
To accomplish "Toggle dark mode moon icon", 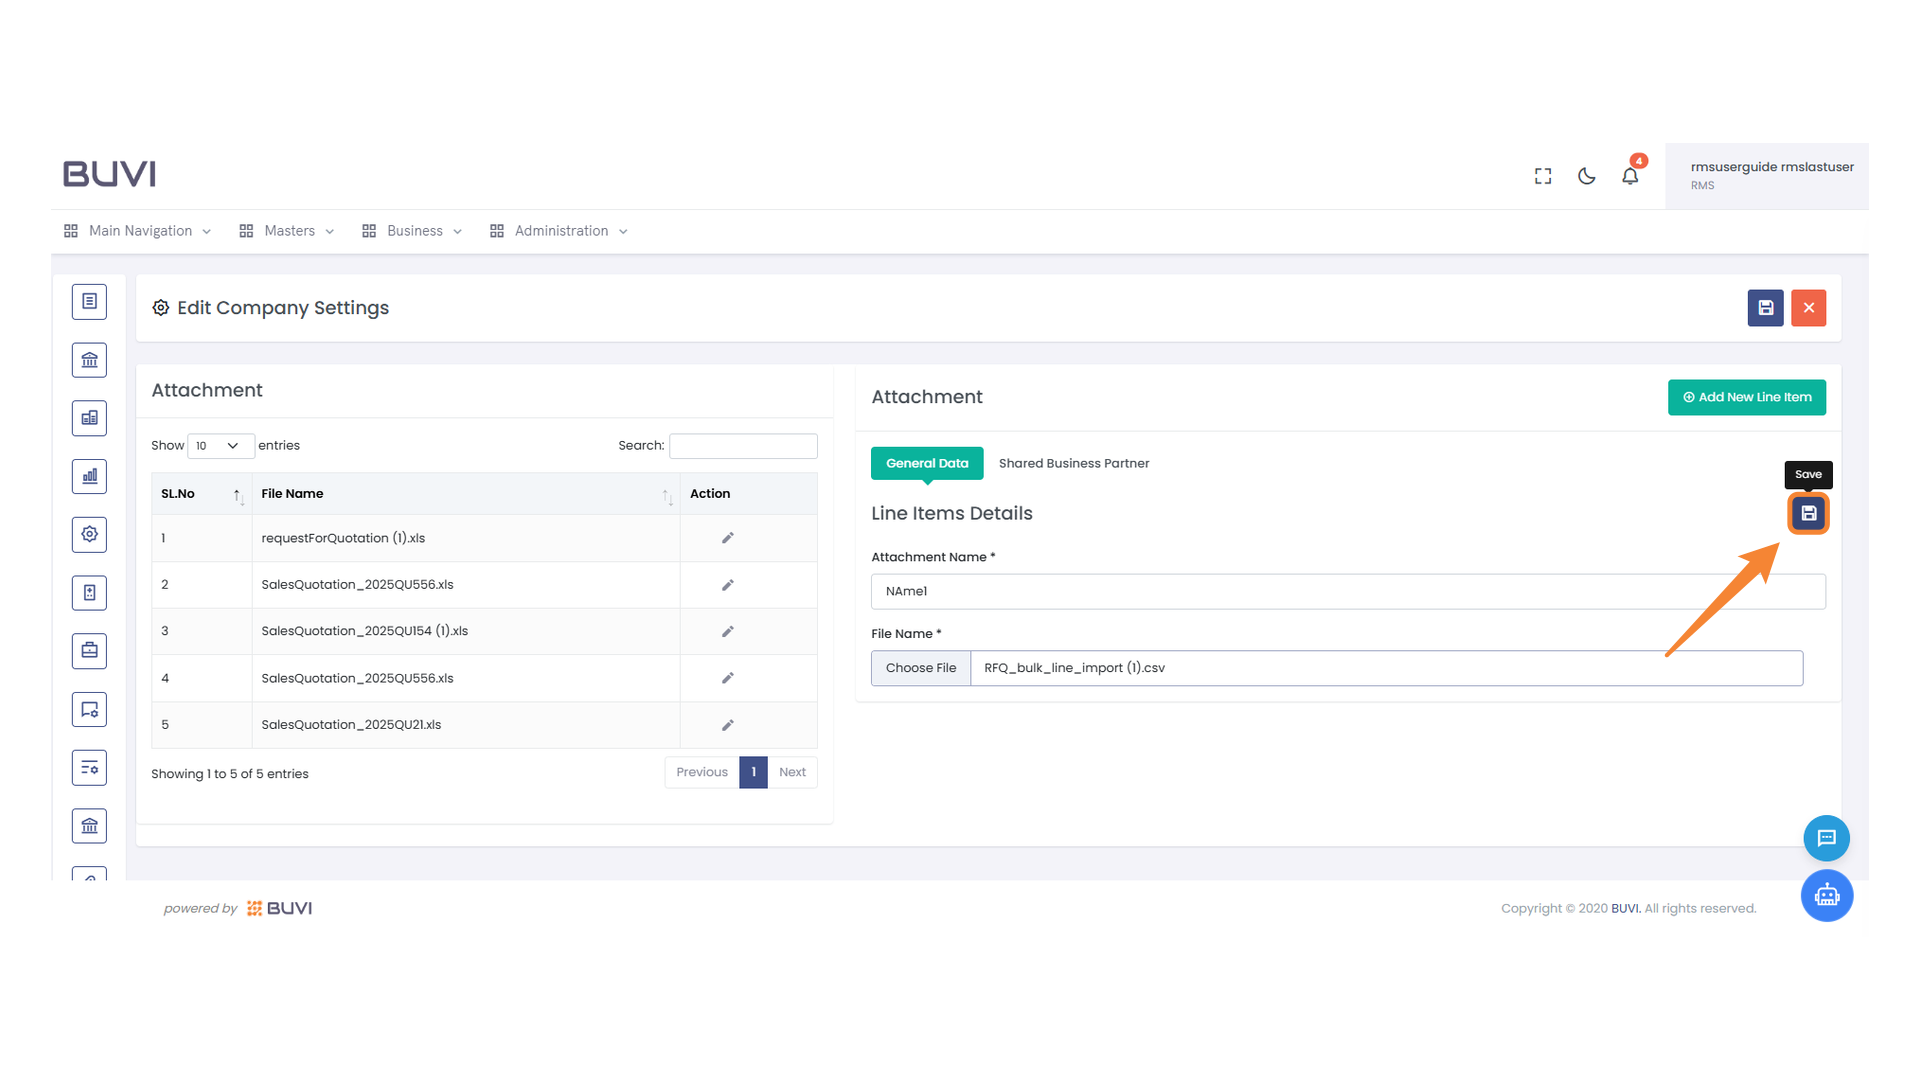I will [1586, 176].
